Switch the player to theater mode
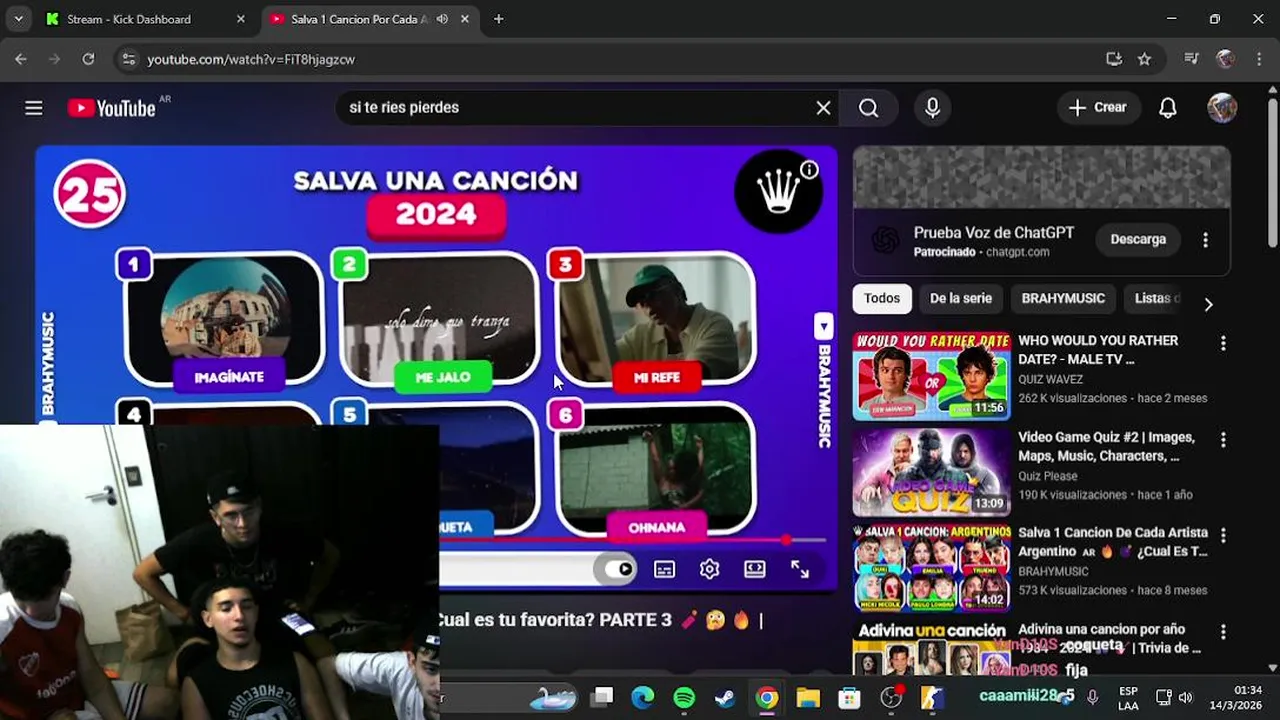The height and width of the screenshot is (720, 1280). click(755, 569)
